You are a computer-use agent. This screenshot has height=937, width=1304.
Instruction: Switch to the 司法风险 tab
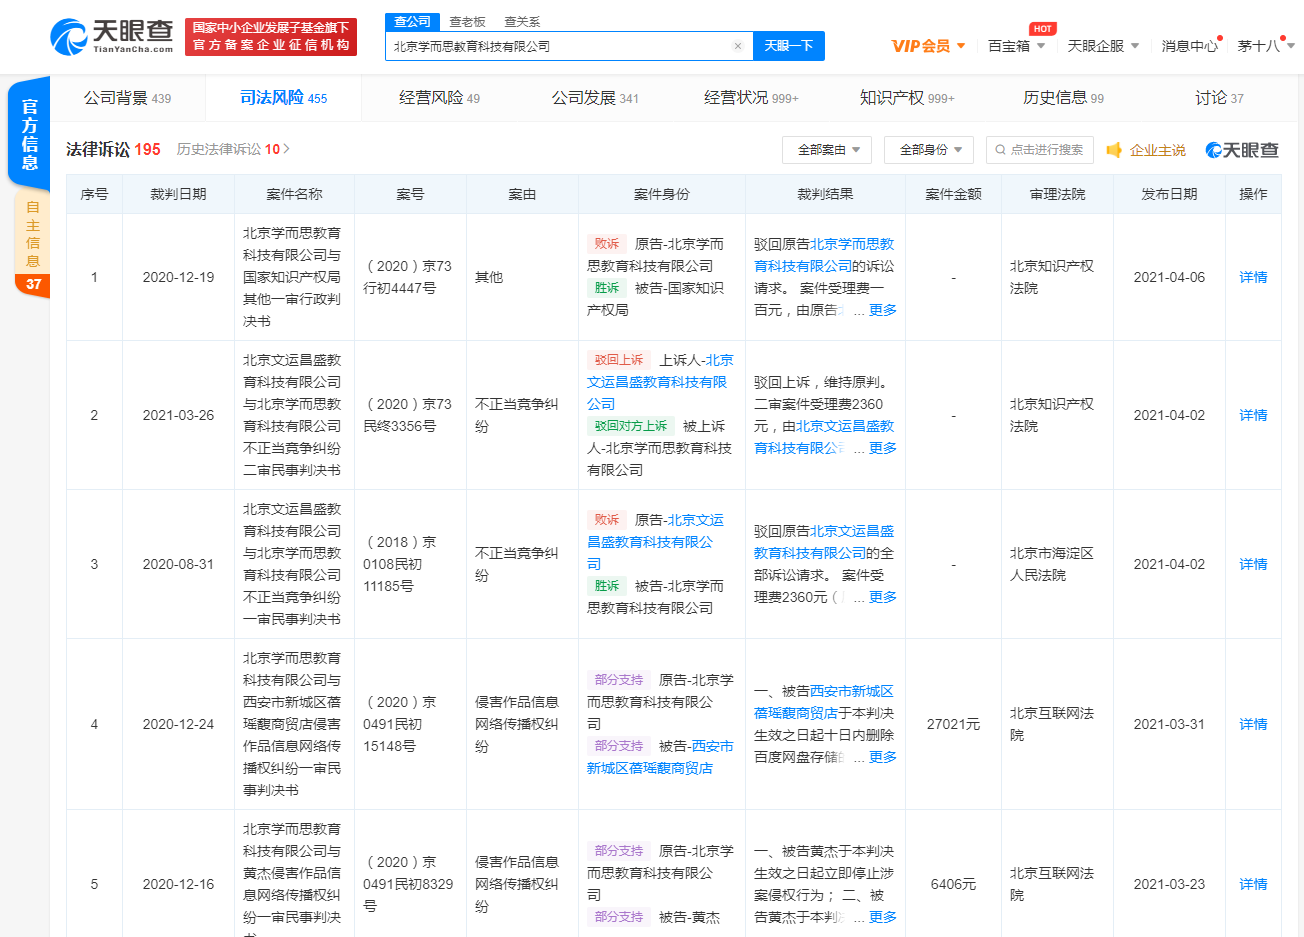click(283, 98)
